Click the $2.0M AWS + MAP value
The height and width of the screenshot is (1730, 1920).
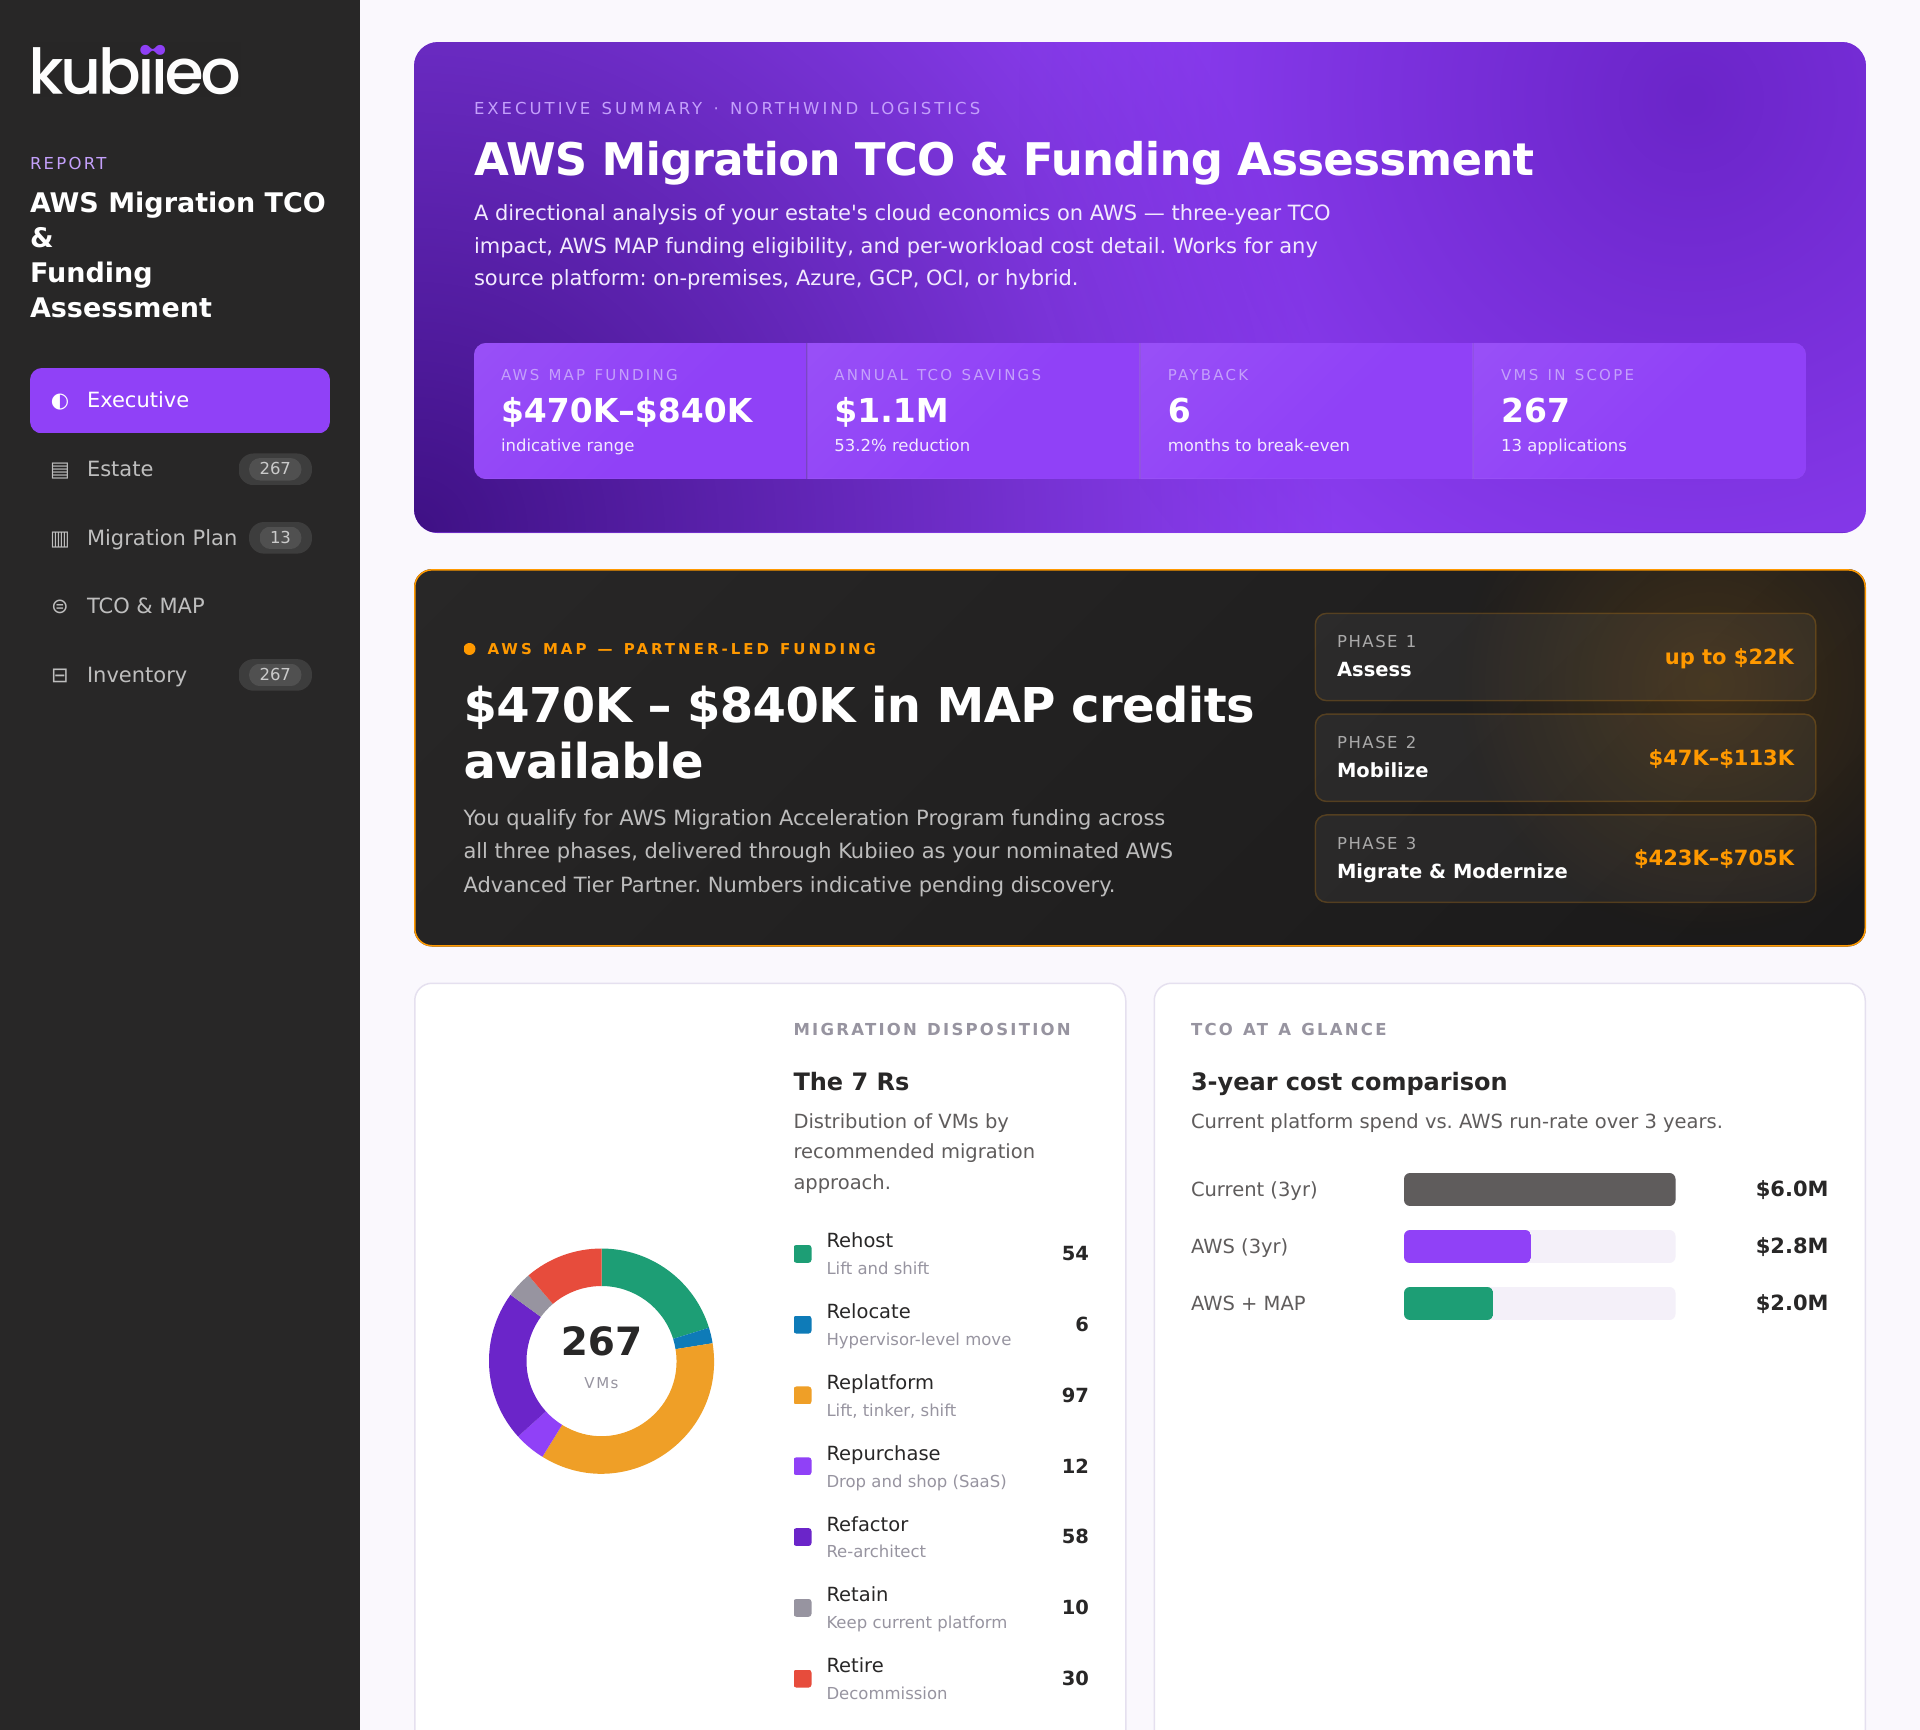[x=1791, y=1303]
